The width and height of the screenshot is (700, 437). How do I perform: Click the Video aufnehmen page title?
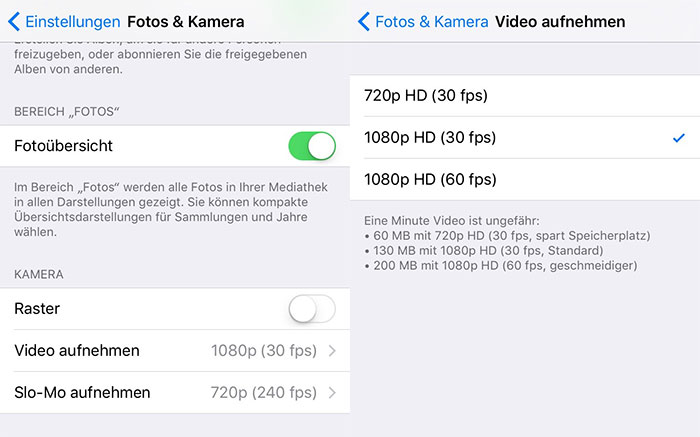[x=560, y=22]
